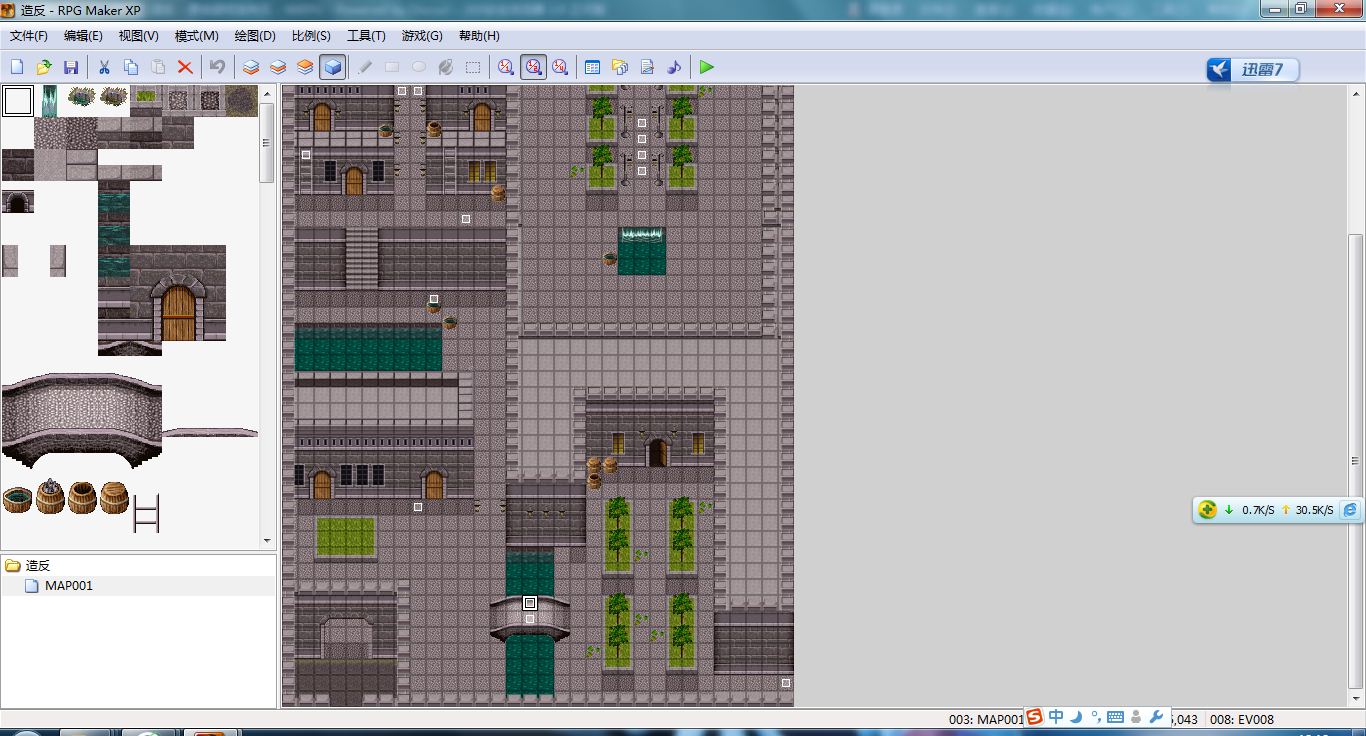Open the 文件(F) menu

[29, 36]
